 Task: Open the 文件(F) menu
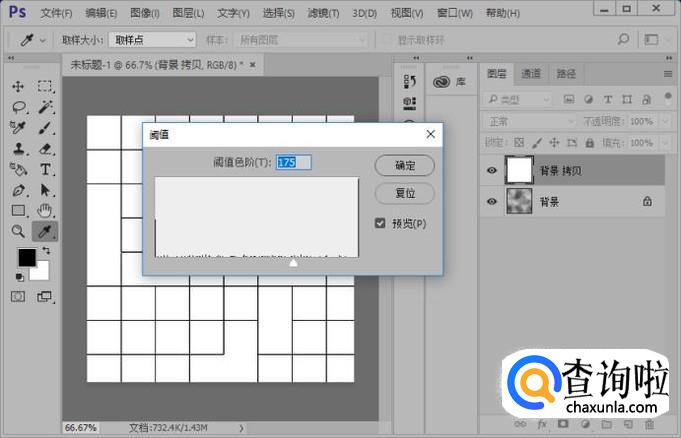point(56,13)
